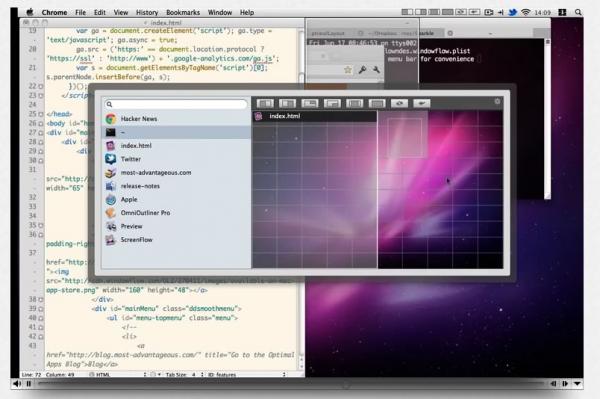
Task: Select the Twitter entry in the window list
Action: (176, 159)
